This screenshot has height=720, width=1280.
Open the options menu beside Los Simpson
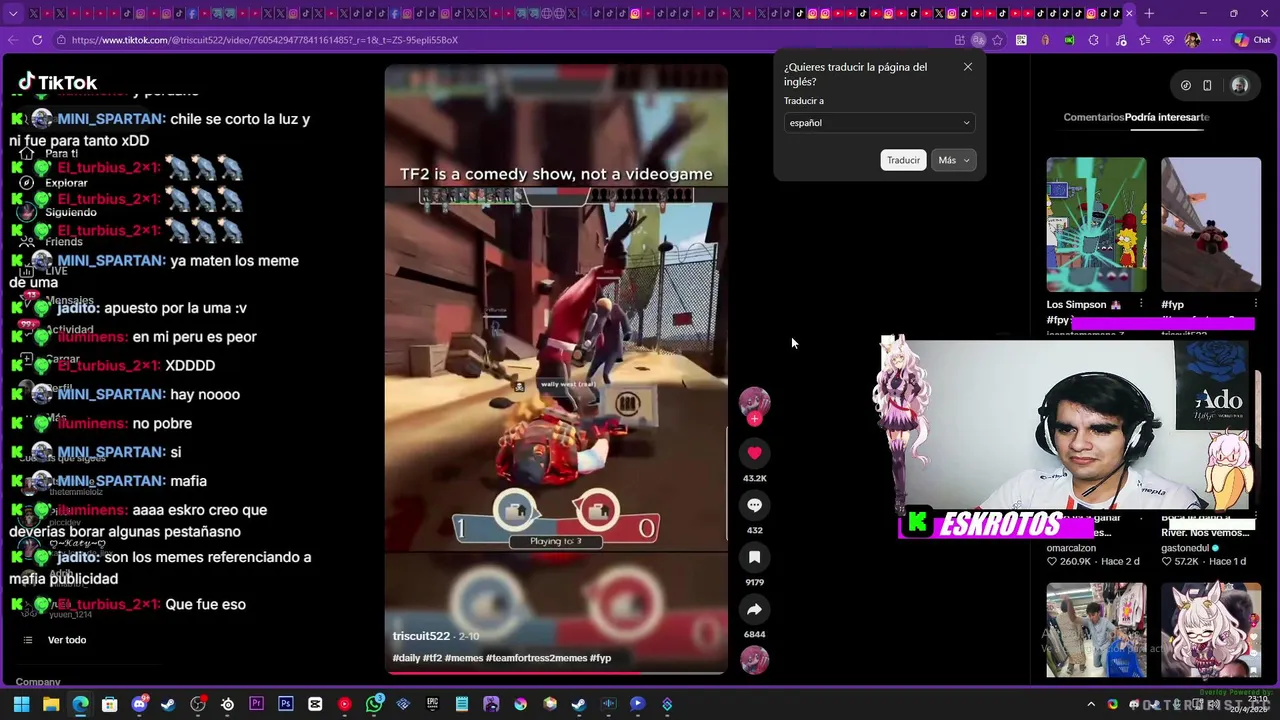[1141, 304]
